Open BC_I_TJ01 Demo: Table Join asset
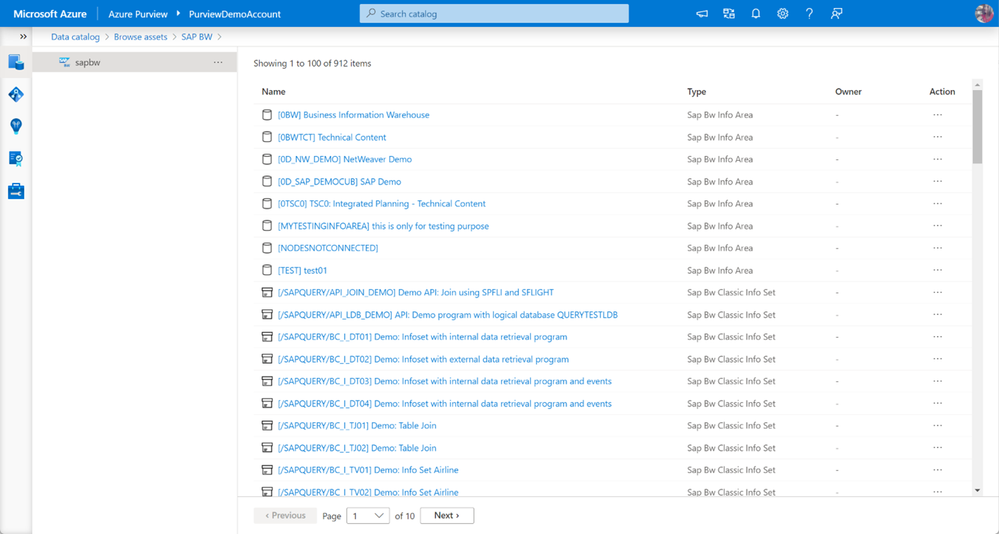This screenshot has width=999, height=534. point(357,426)
